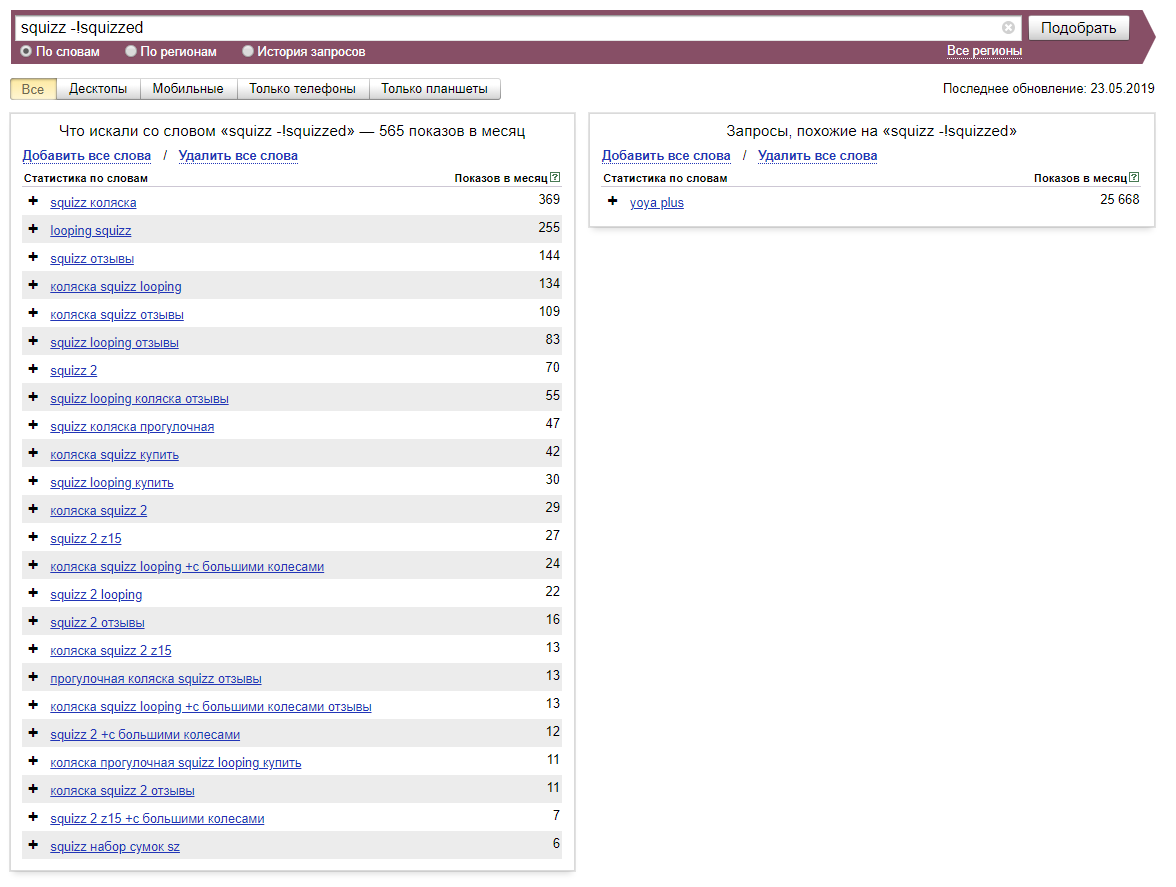The height and width of the screenshot is (887, 1176).
Task: Click right panel 'Статистика по словам' column header
Action: pyautogui.click(x=665, y=178)
